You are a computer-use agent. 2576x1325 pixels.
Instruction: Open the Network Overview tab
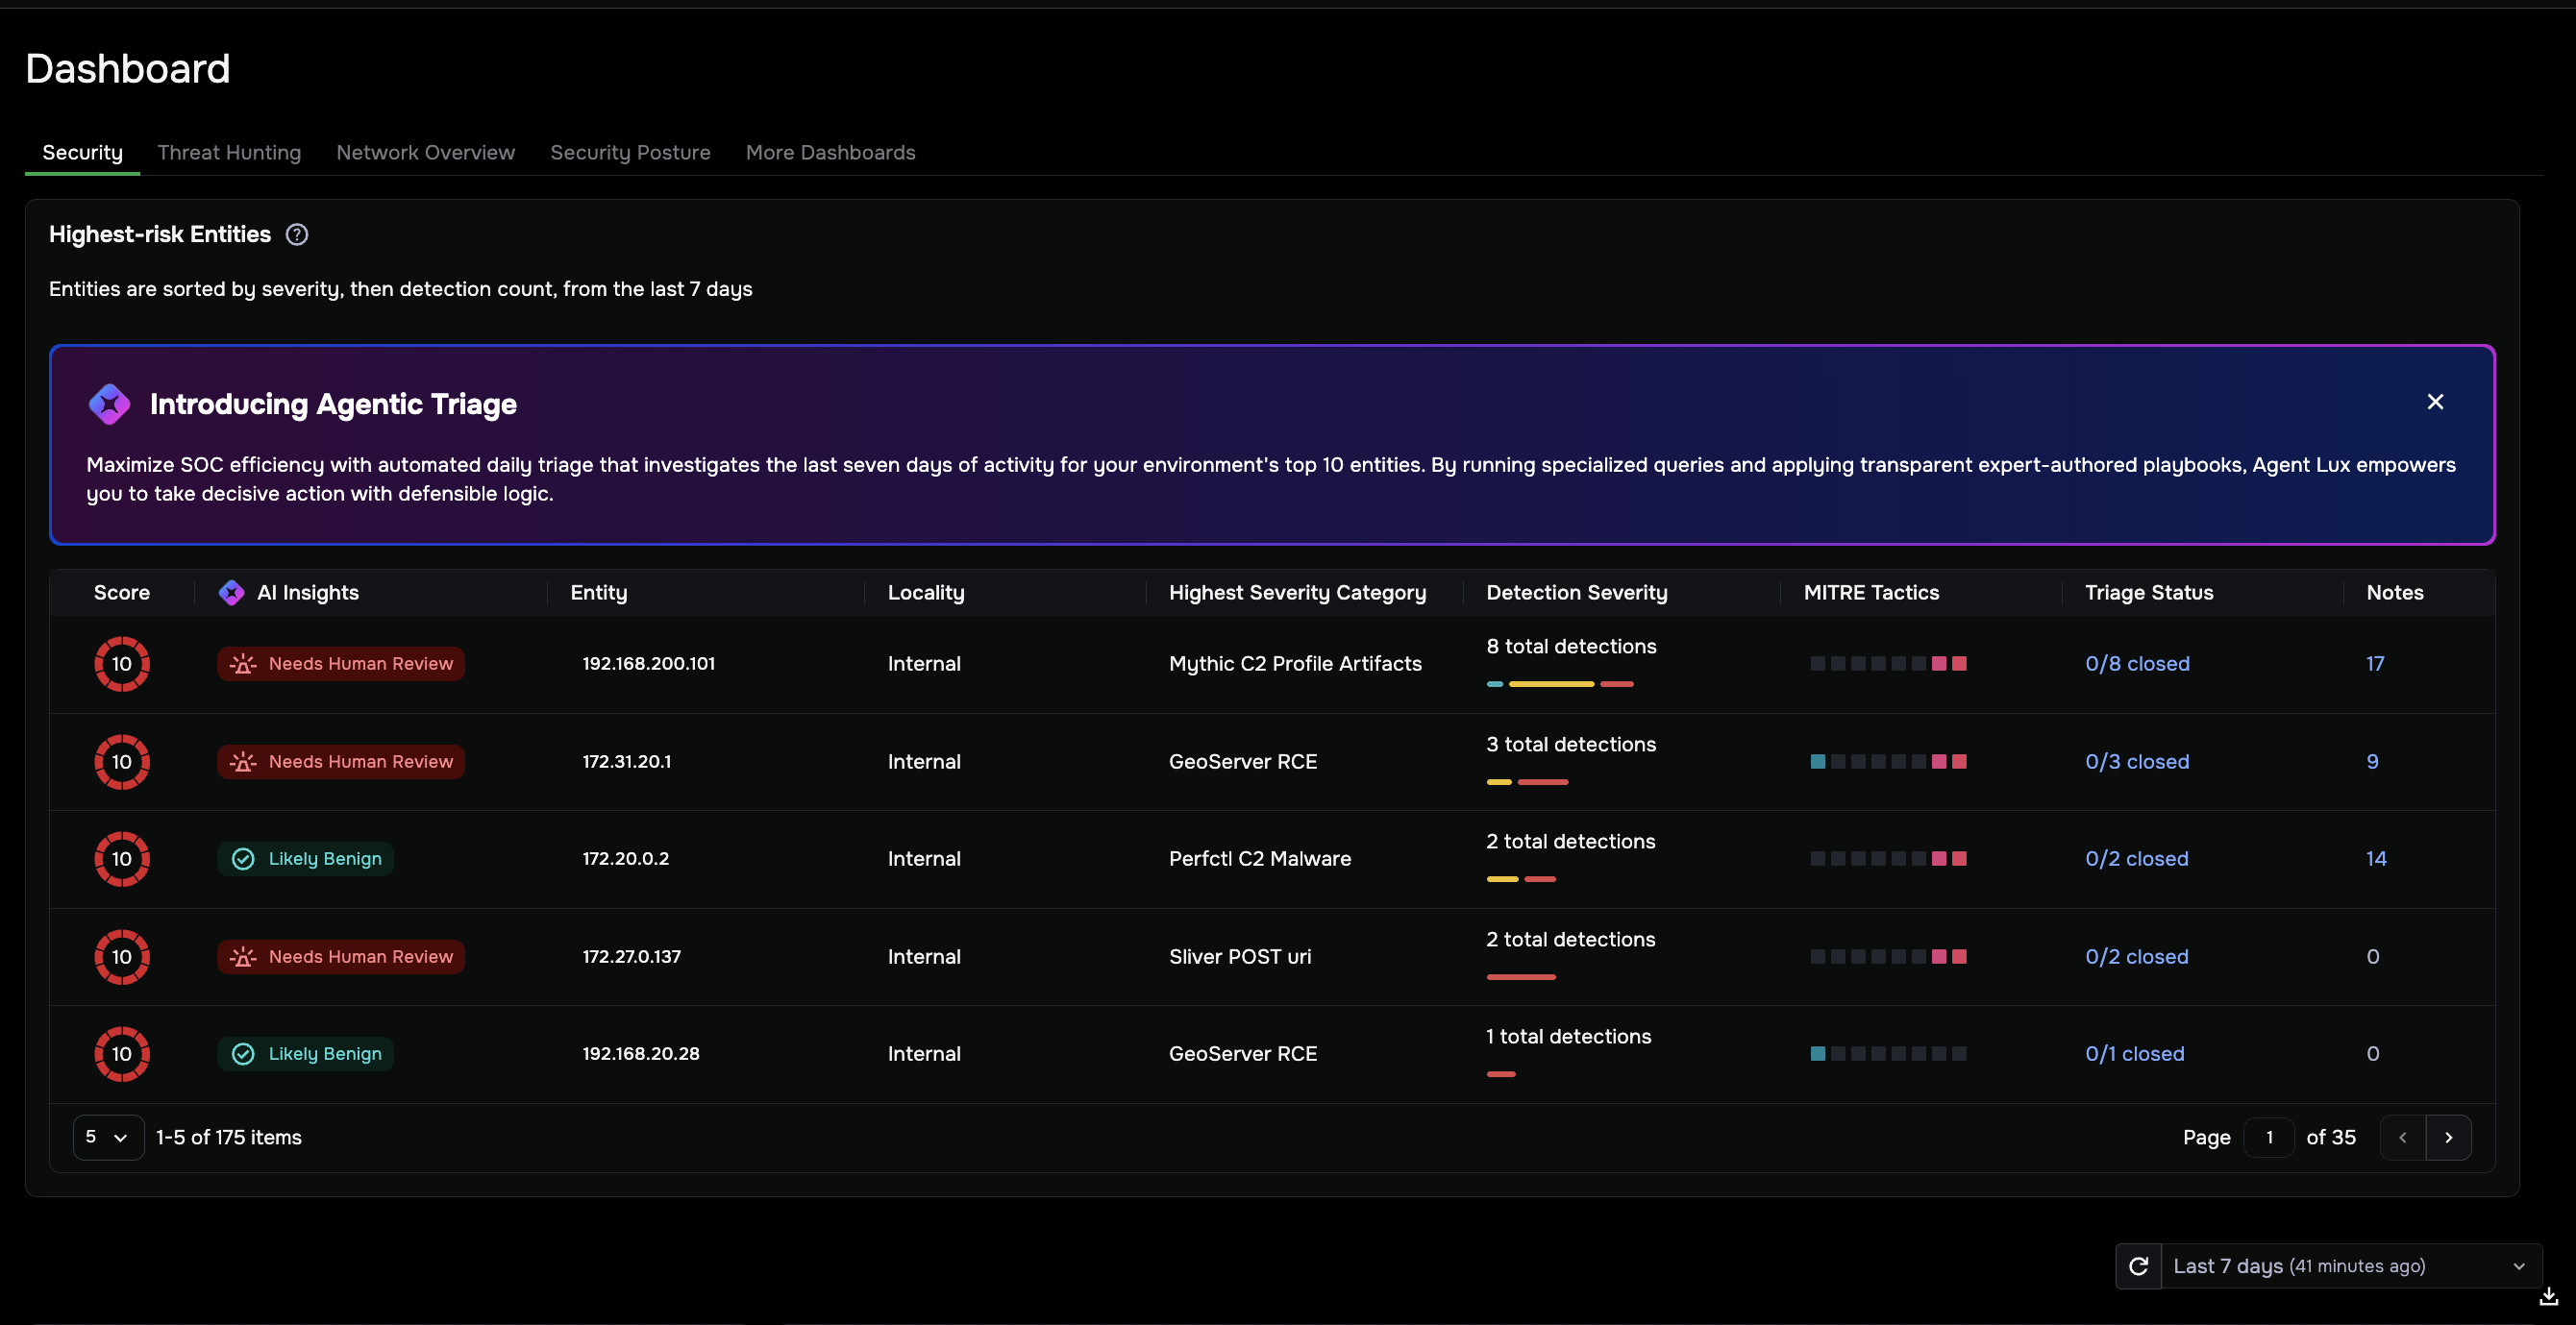(x=425, y=153)
